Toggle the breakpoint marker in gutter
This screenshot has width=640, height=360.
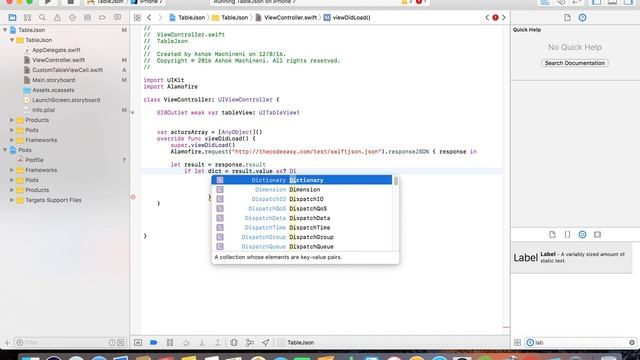click(x=133, y=197)
